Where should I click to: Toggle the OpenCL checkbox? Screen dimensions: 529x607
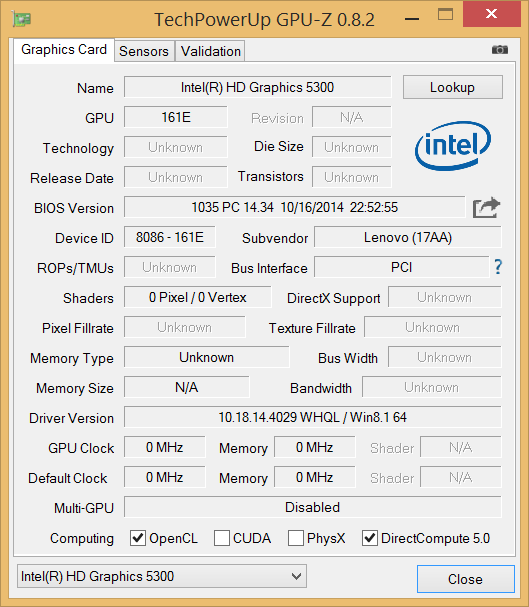point(138,538)
